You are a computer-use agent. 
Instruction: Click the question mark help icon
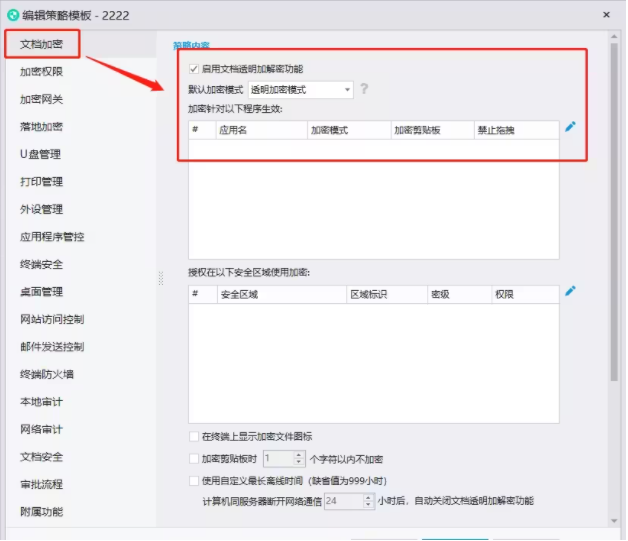[x=364, y=88]
